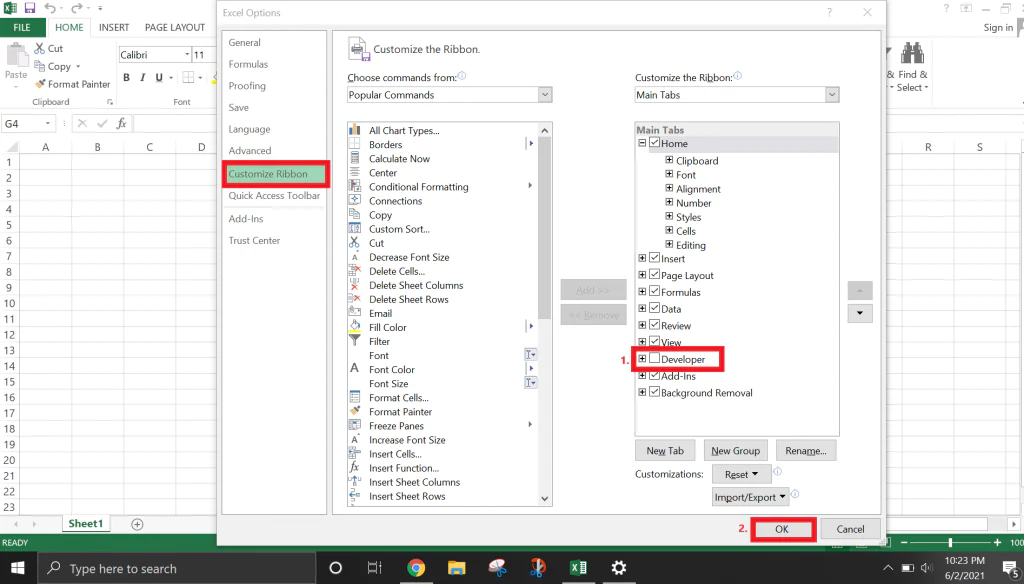The width and height of the screenshot is (1024, 584).
Task: Click the formula bar fx icon
Action: (121, 123)
